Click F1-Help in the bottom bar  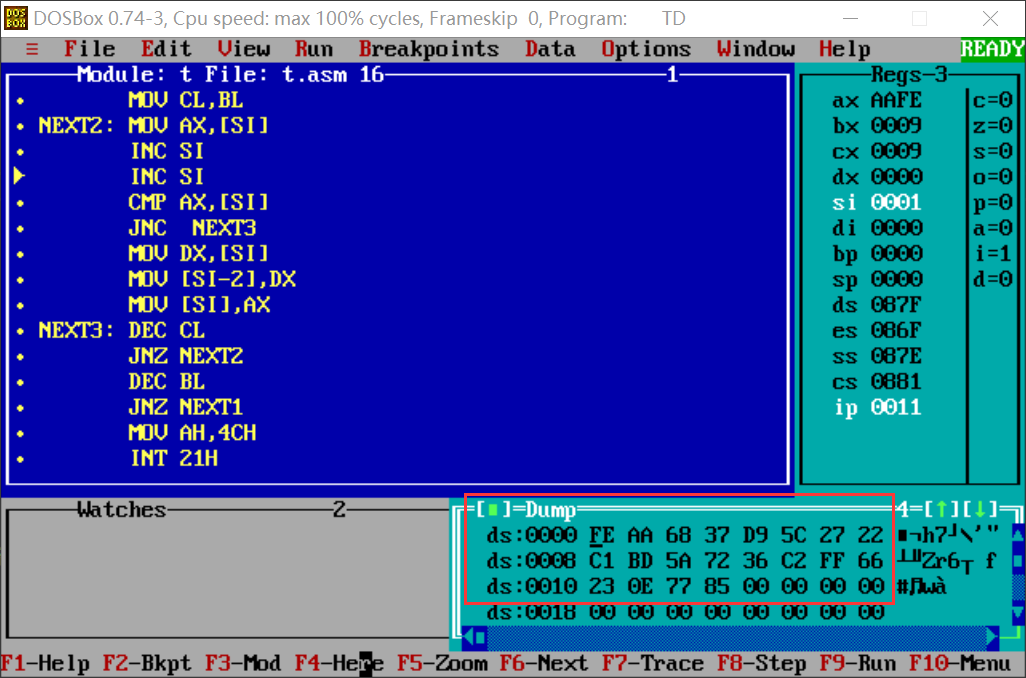[45, 664]
